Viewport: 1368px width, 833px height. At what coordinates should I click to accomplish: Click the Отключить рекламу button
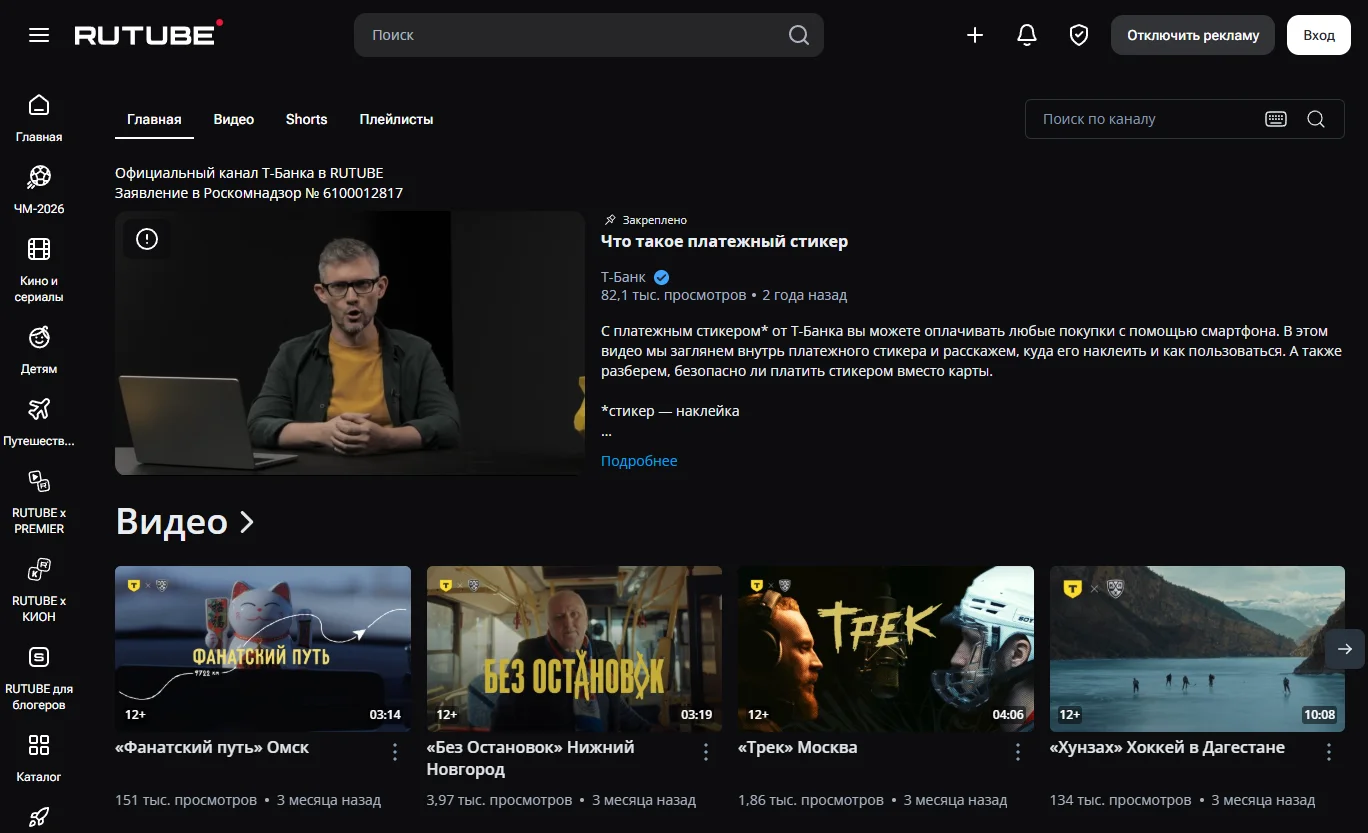pos(1193,35)
